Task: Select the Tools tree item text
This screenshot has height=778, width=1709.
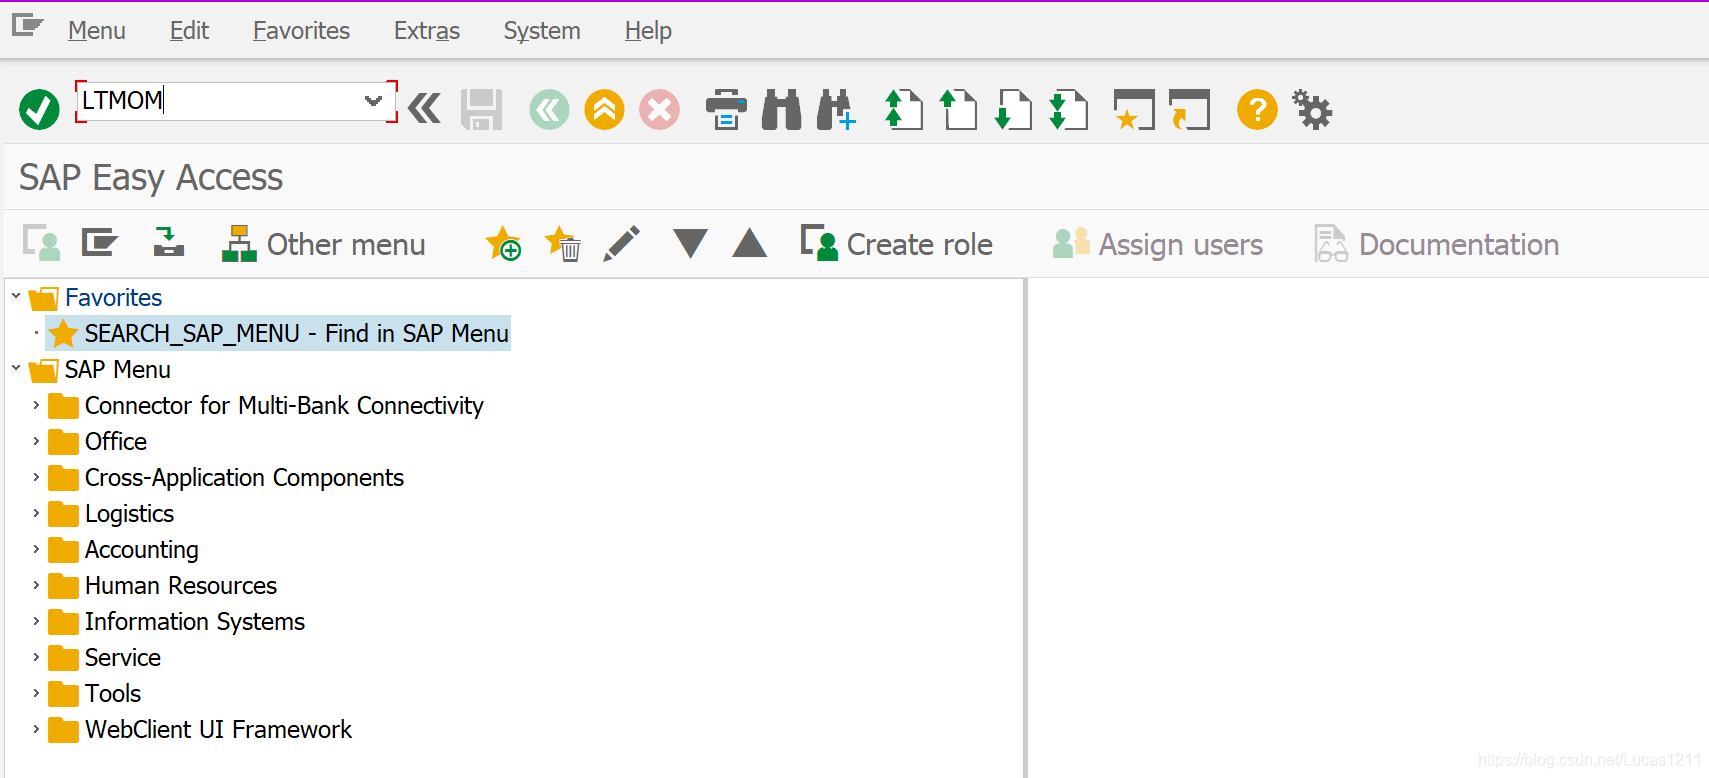Action: pyautogui.click(x=113, y=693)
